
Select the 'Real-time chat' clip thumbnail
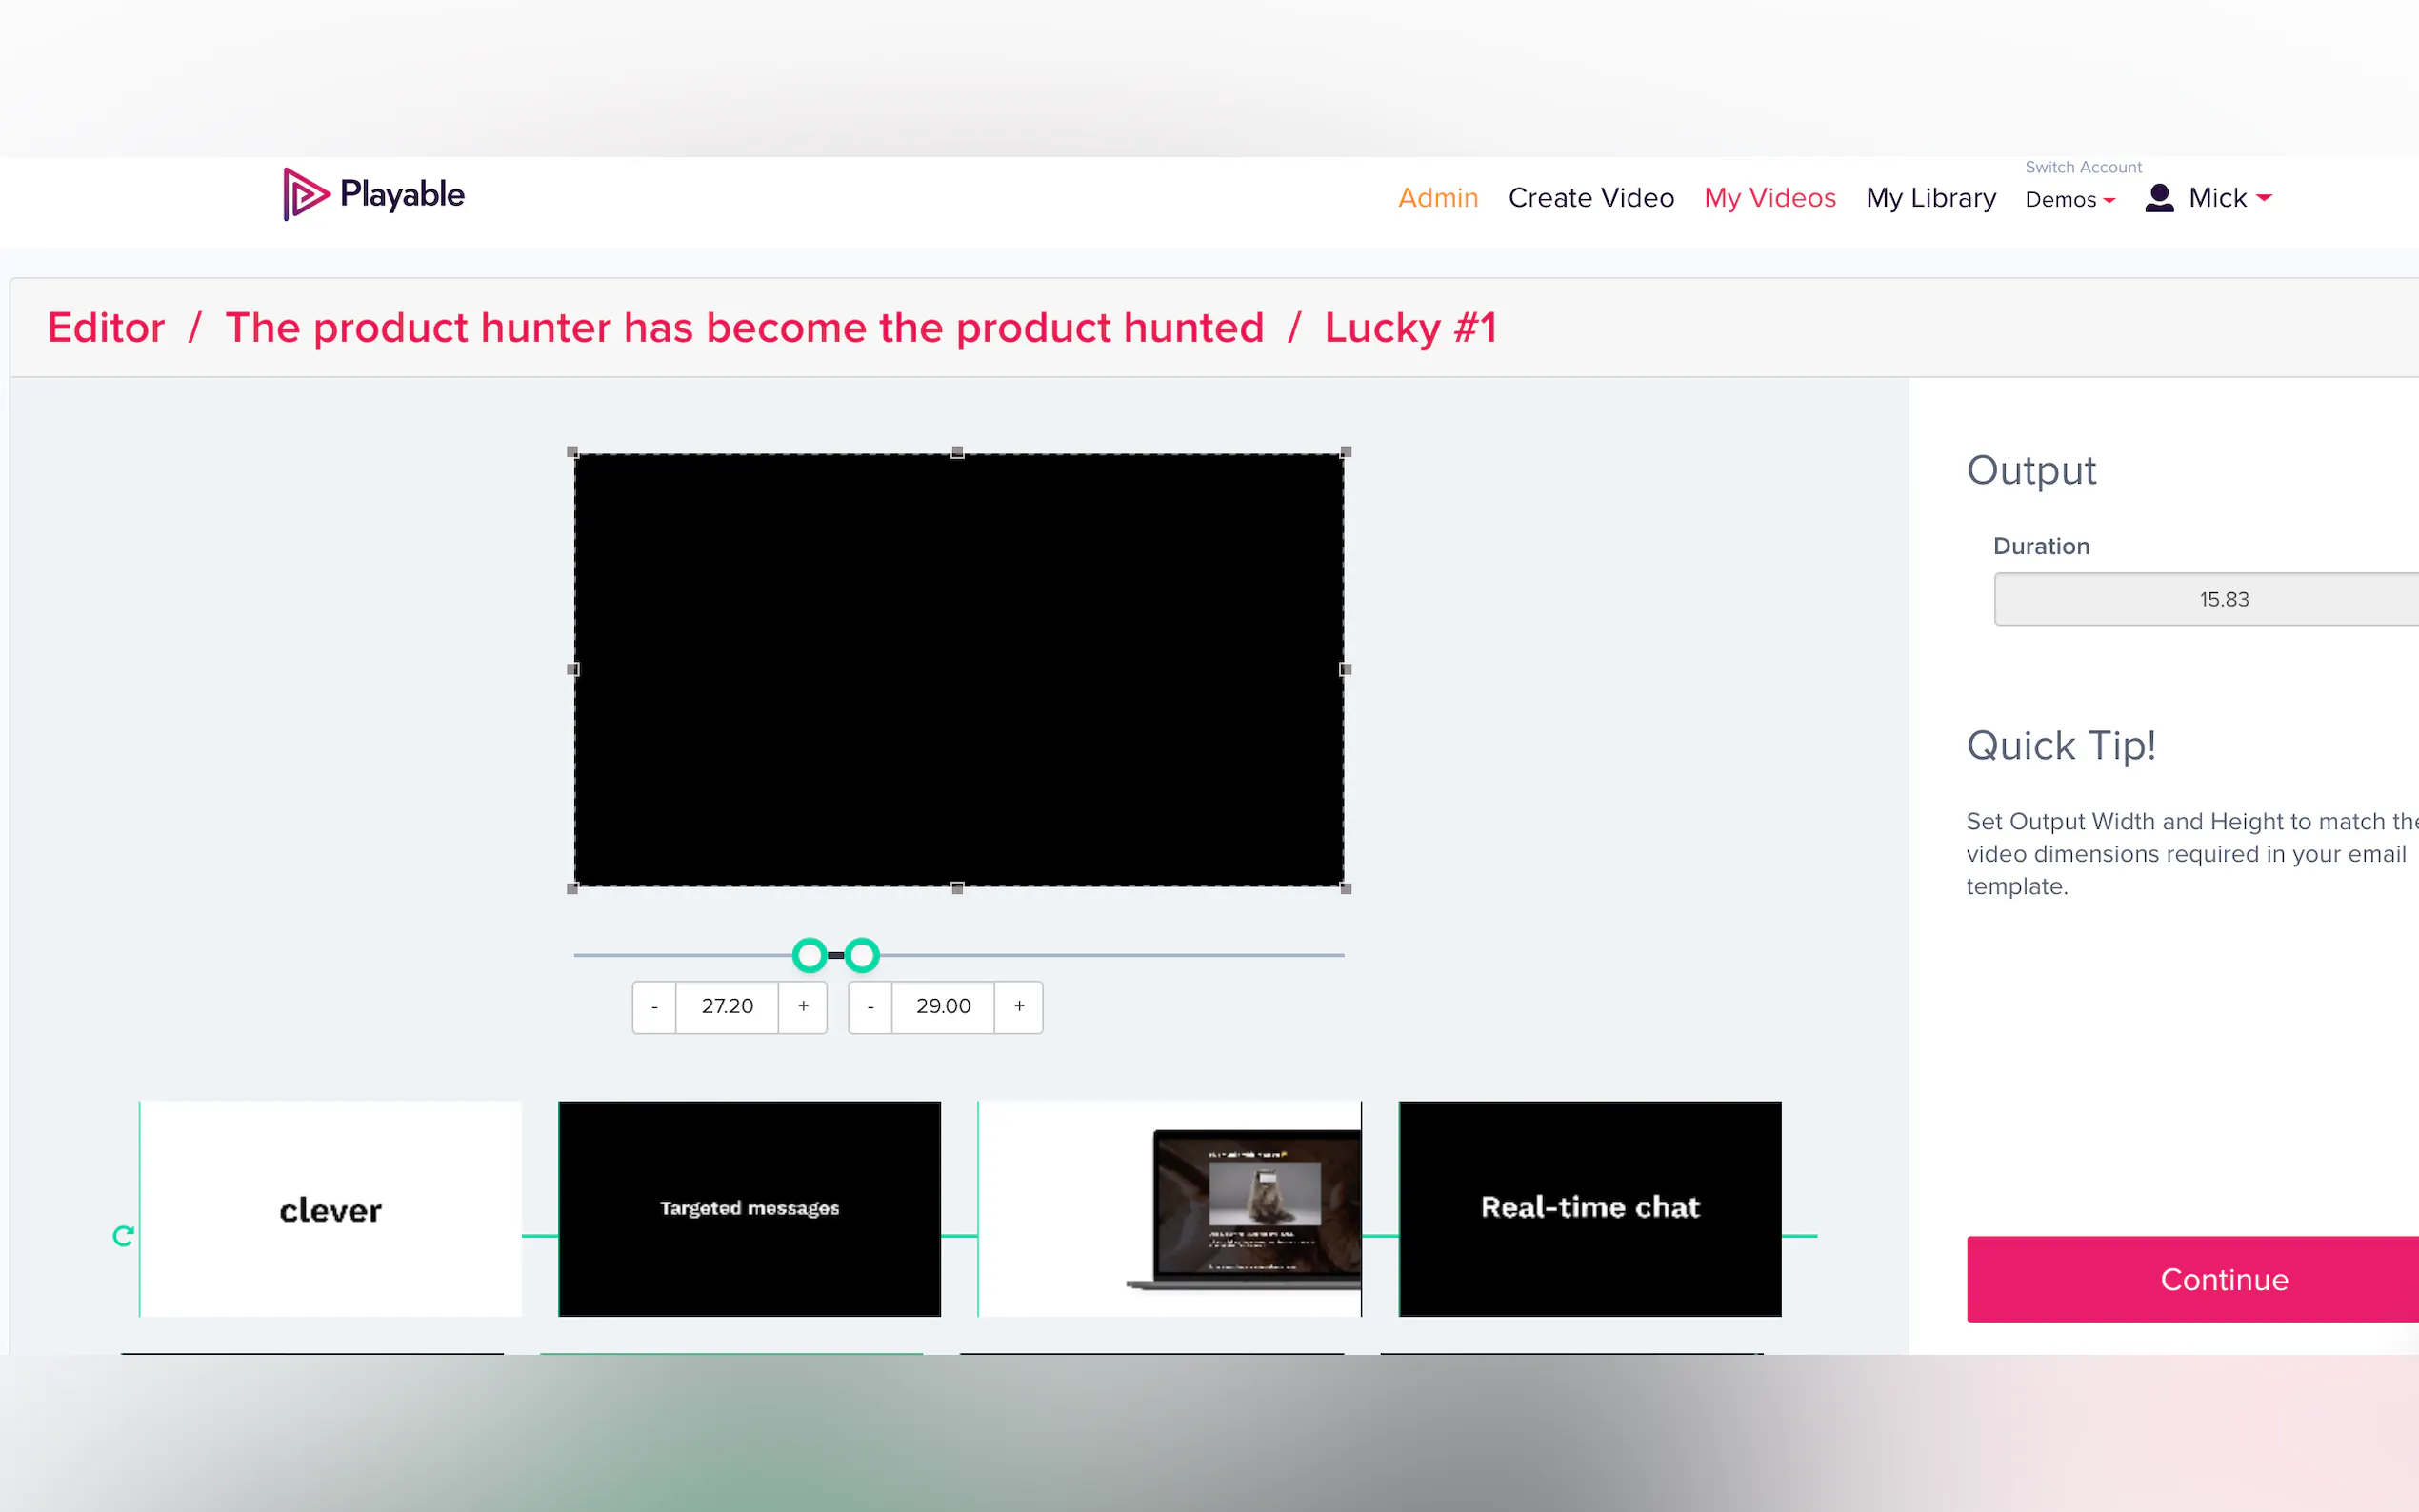click(x=1589, y=1208)
